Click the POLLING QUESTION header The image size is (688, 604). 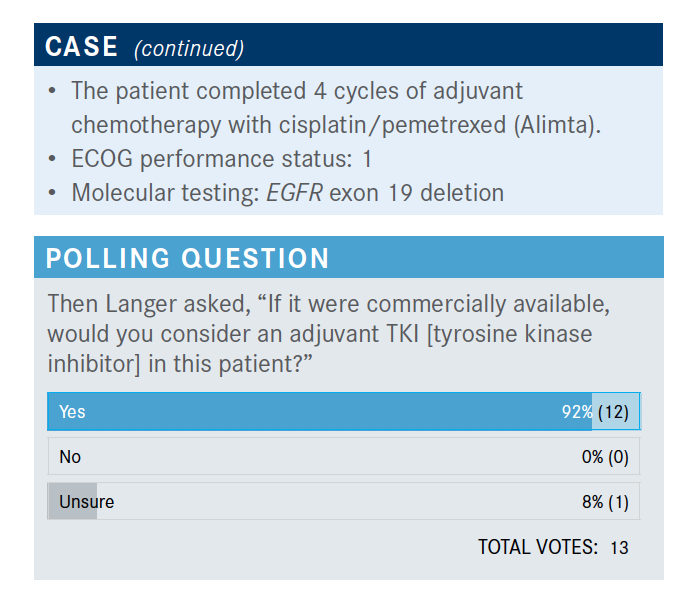(x=188, y=259)
